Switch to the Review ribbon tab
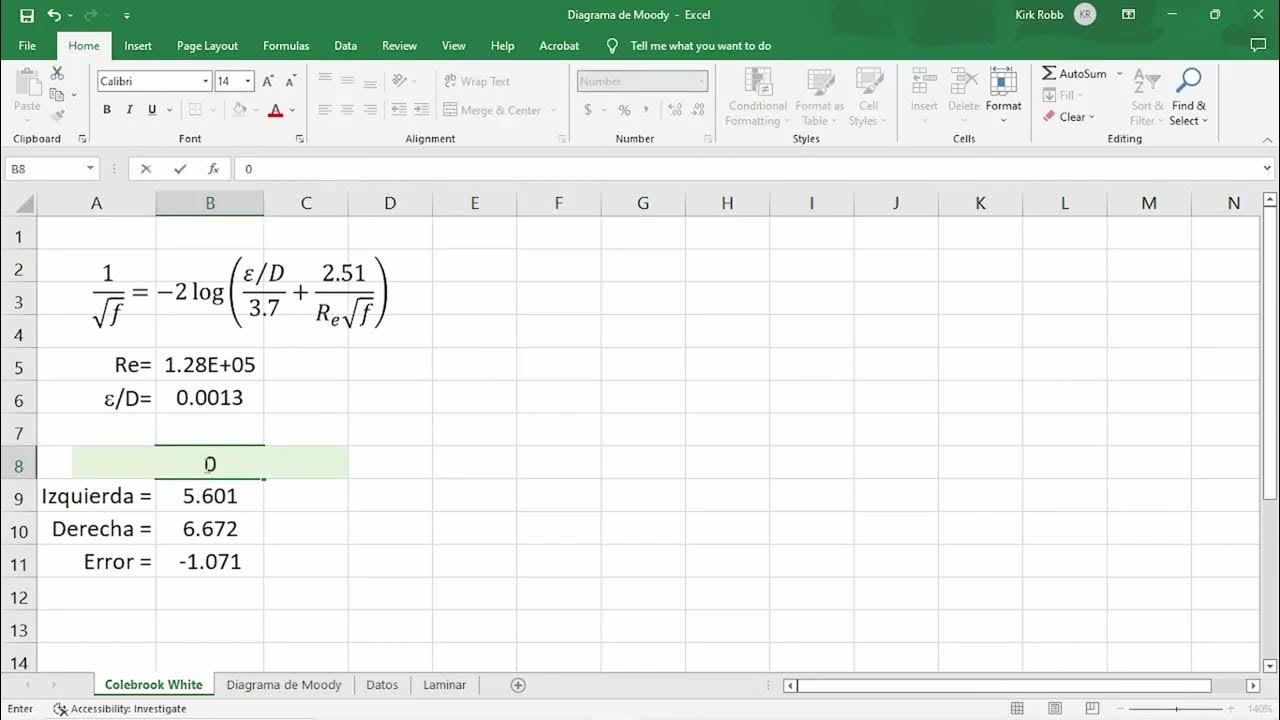 point(399,46)
